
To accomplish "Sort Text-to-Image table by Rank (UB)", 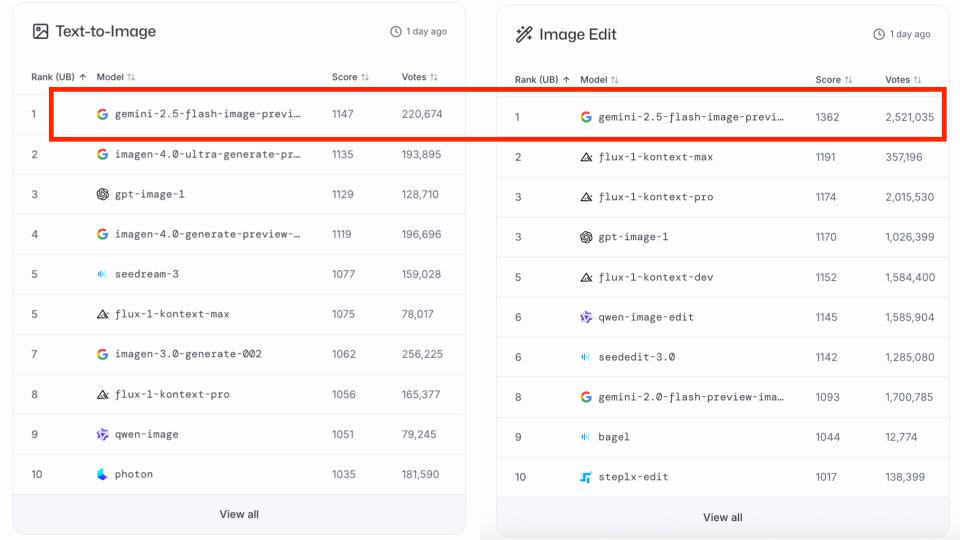I will pyautogui.click(x=59, y=77).
